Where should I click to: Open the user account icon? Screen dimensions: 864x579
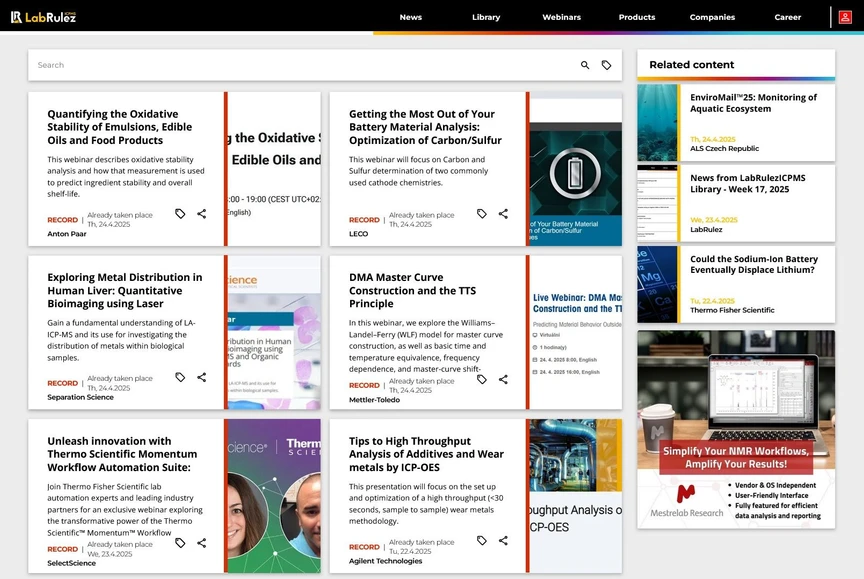[845, 17]
